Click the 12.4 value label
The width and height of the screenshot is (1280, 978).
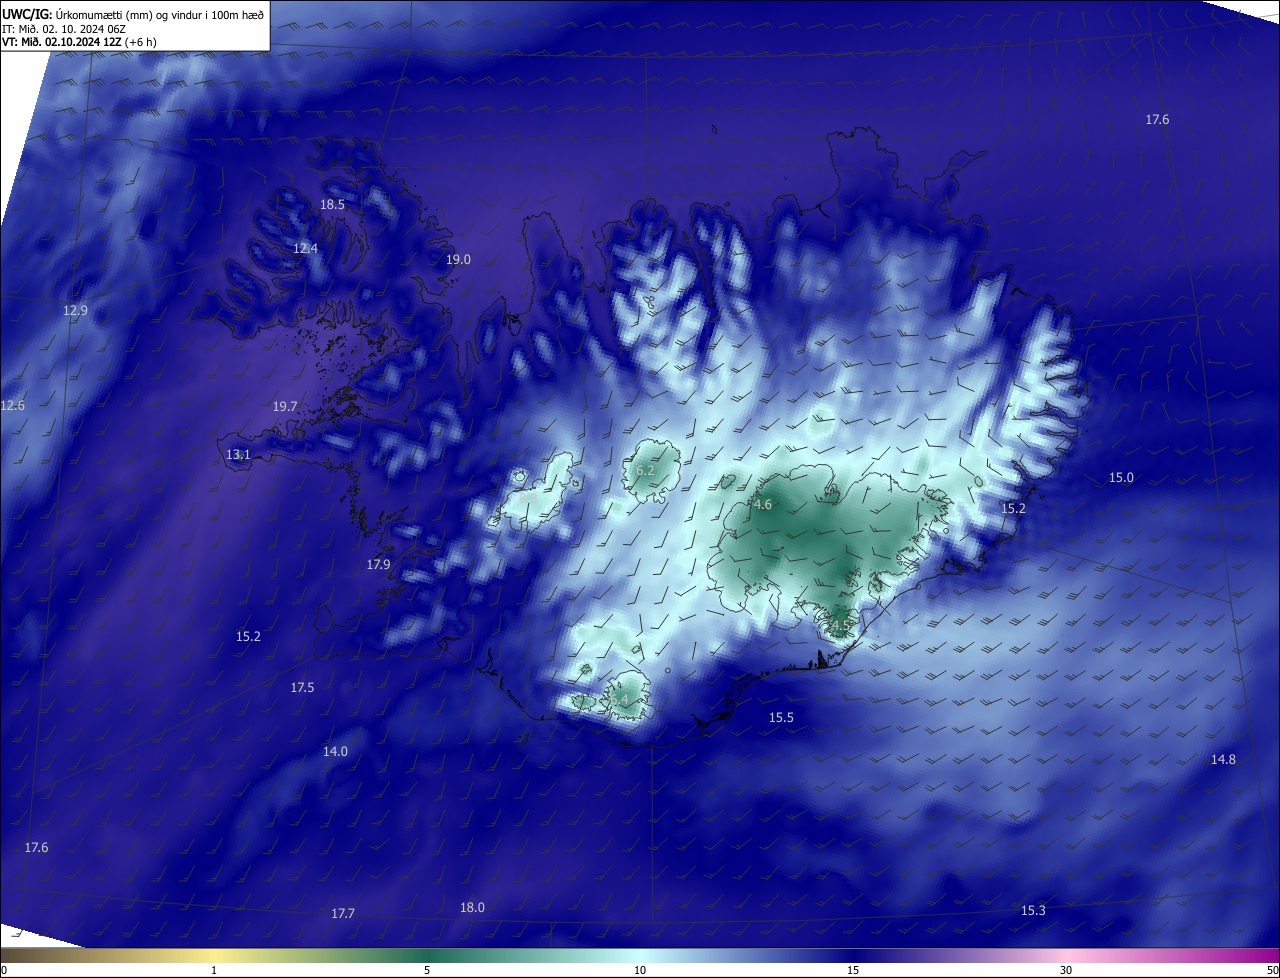pyautogui.click(x=305, y=248)
